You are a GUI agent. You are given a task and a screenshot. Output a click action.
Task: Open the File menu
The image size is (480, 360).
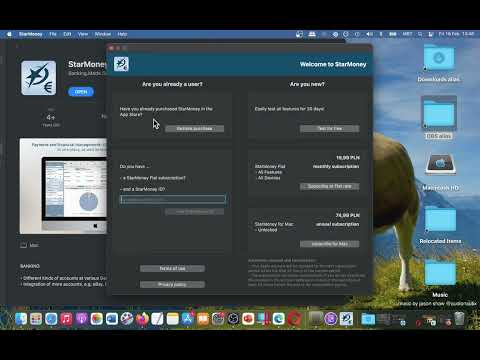coord(53,34)
